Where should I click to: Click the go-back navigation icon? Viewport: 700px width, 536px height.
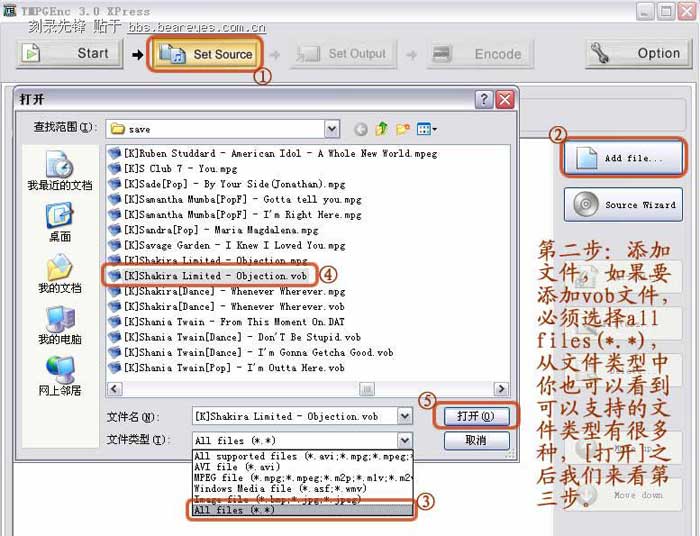tap(361, 129)
